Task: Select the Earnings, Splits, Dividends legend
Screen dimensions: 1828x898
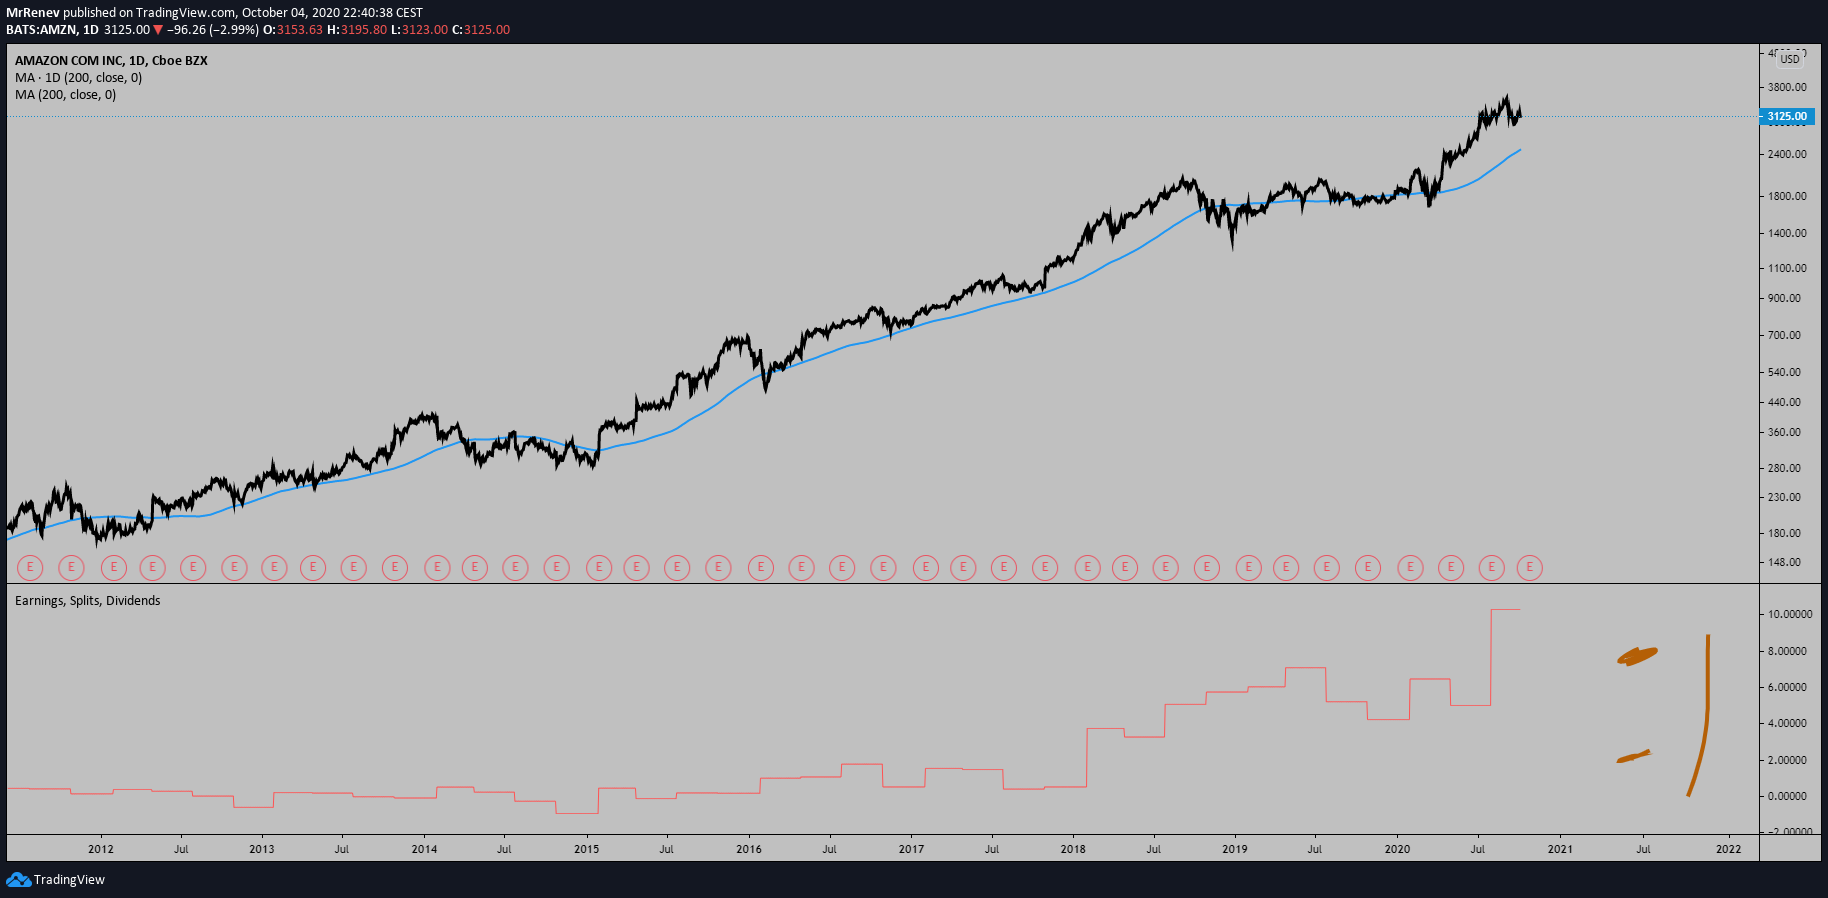Action: 87,601
